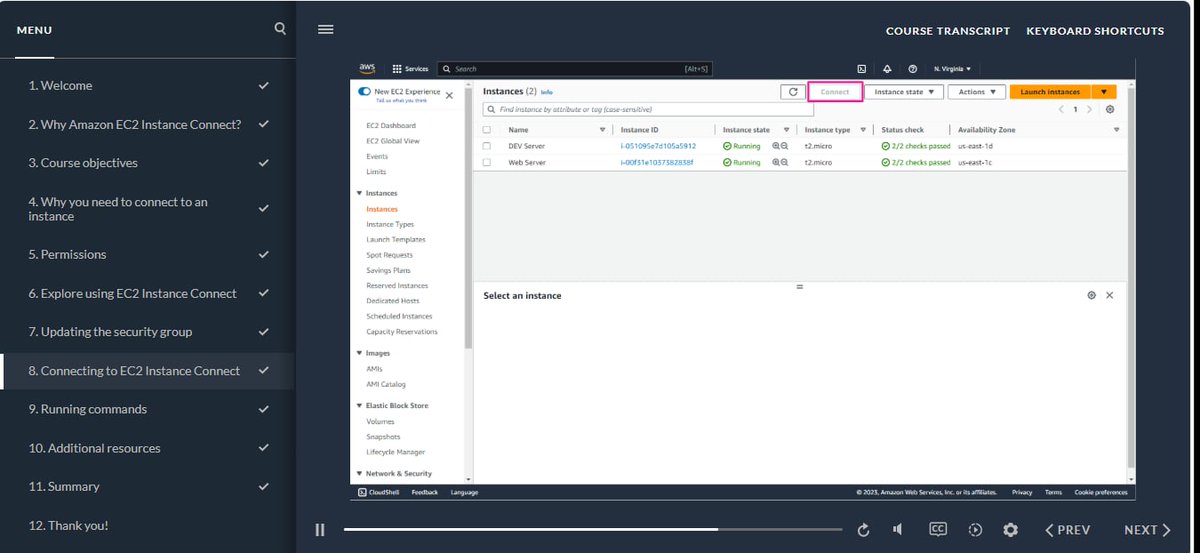Sort by the Name column arrow

(x=602, y=130)
